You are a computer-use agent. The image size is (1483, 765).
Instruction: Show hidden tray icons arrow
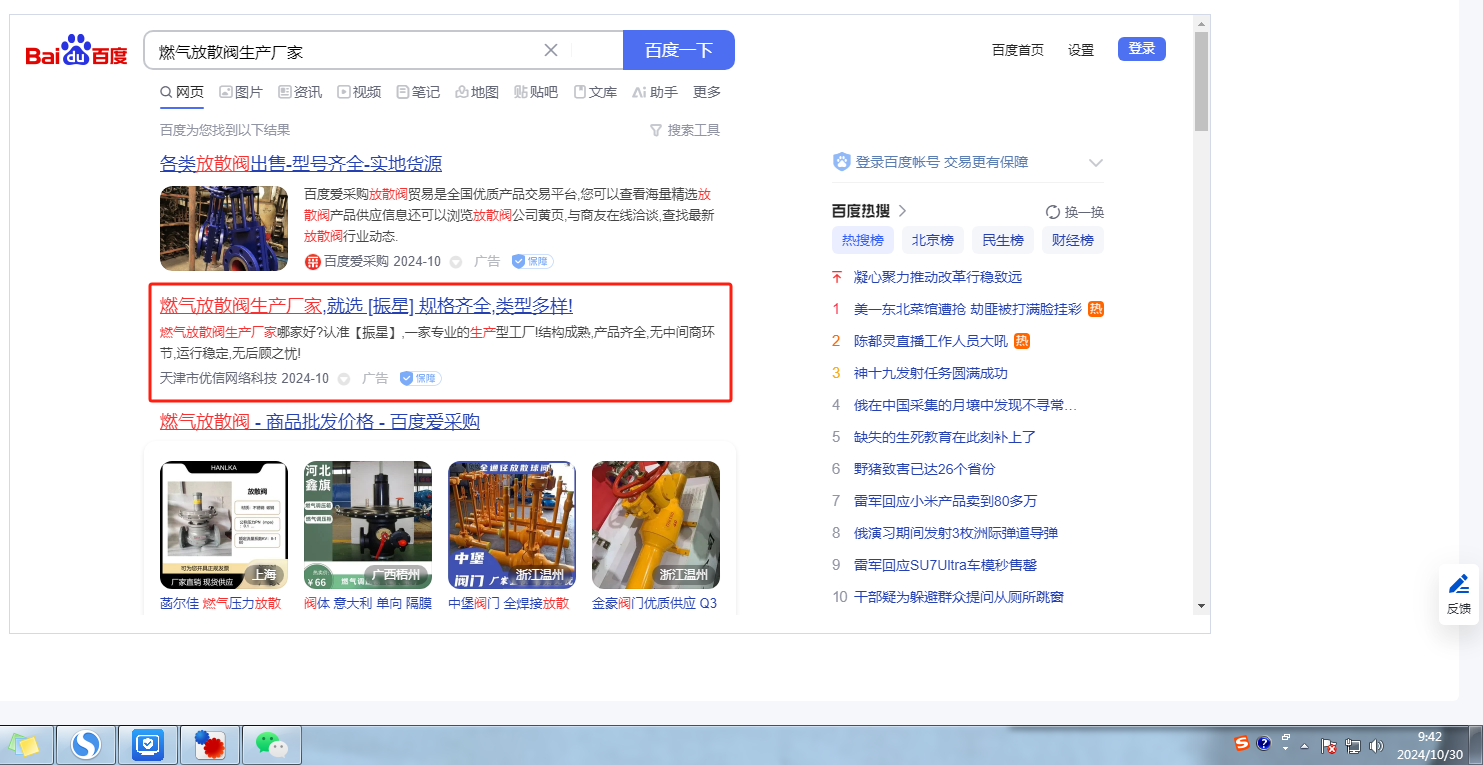pos(1304,746)
